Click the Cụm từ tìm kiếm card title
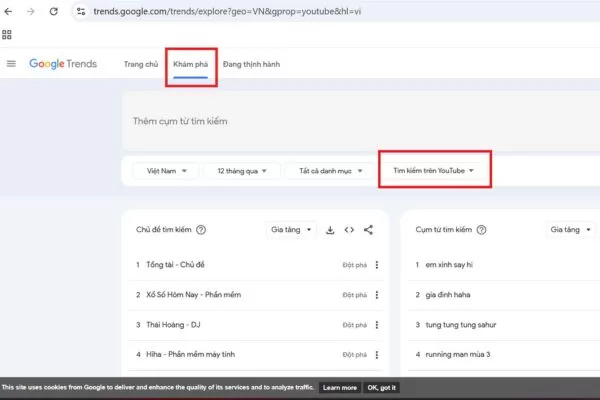Viewport: 600px width, 400px height. tap(444, 230)
